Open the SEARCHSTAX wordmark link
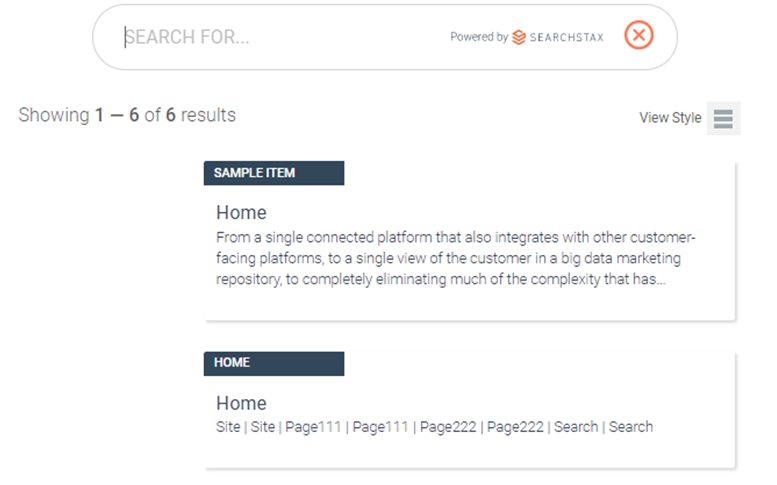Screen dimensions: 777x485 [x=566, y=37]
